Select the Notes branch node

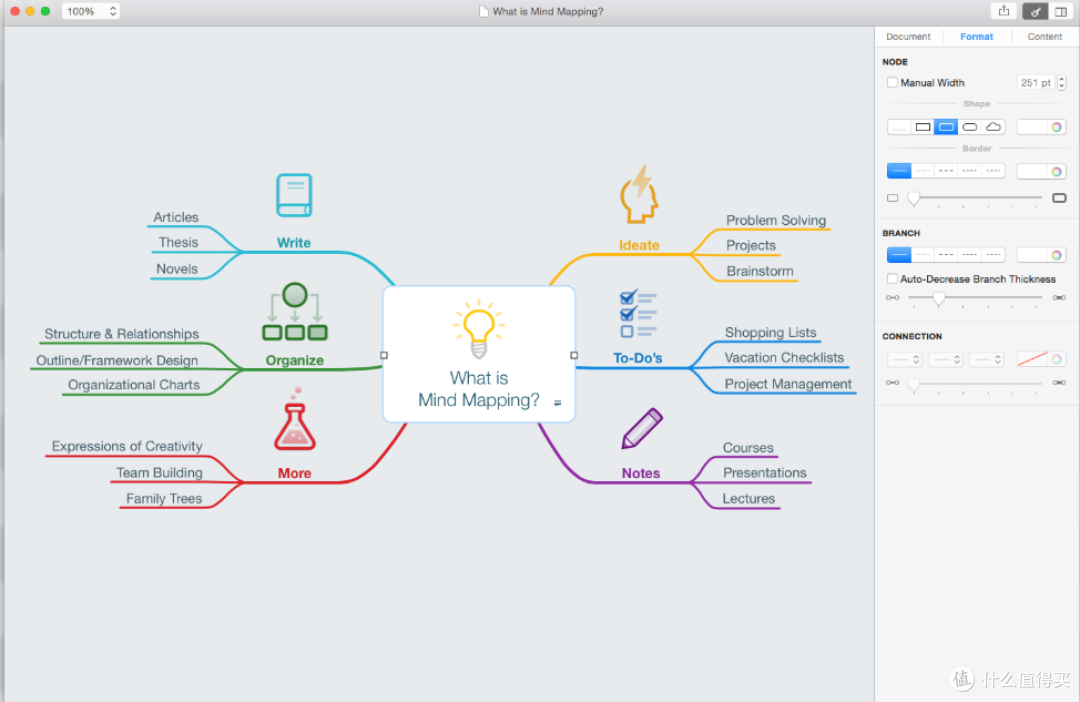[x=641, y=473]
